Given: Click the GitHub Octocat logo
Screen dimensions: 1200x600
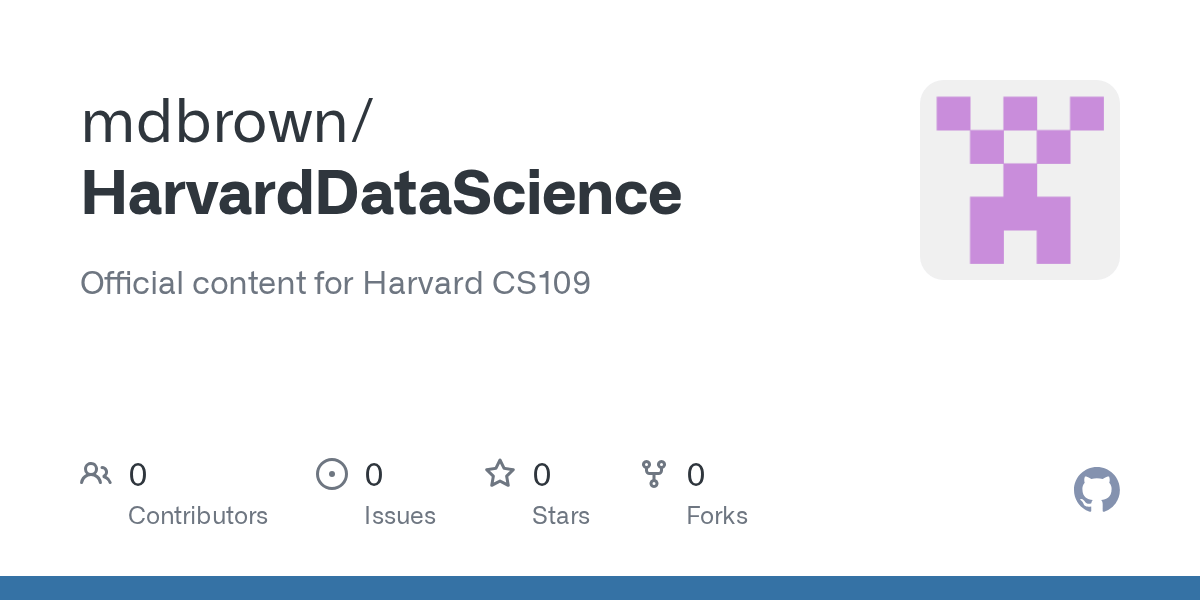Looking at the screenshot, I should coord(1096,490).
